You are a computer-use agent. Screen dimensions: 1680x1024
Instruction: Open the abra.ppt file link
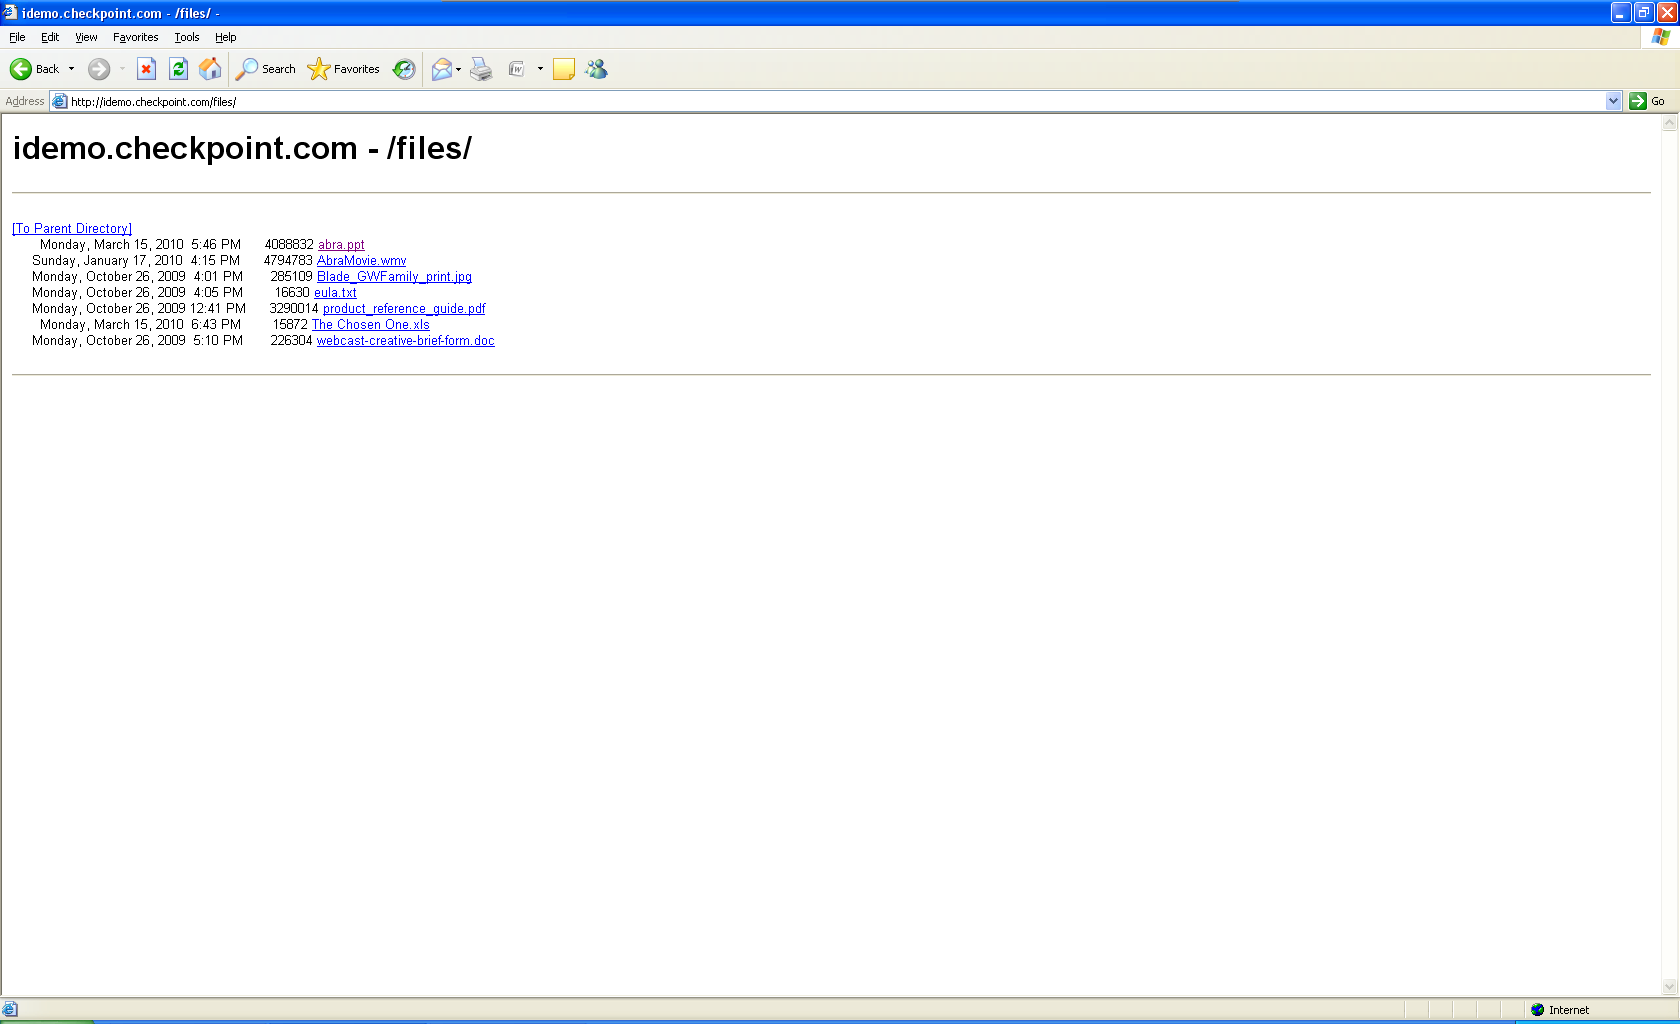(341, 245)
